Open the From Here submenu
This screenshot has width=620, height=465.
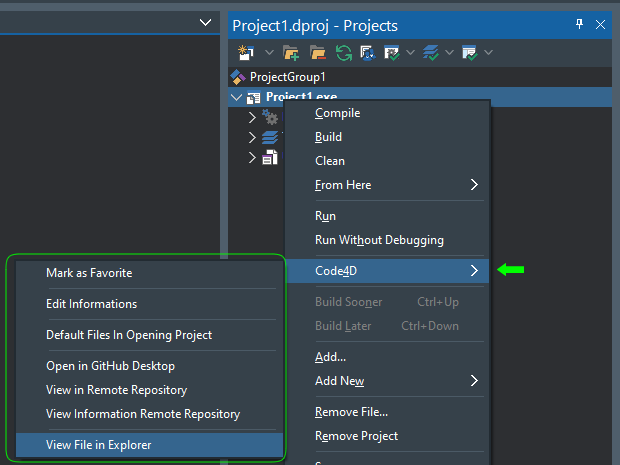click(x=388, y=185)
